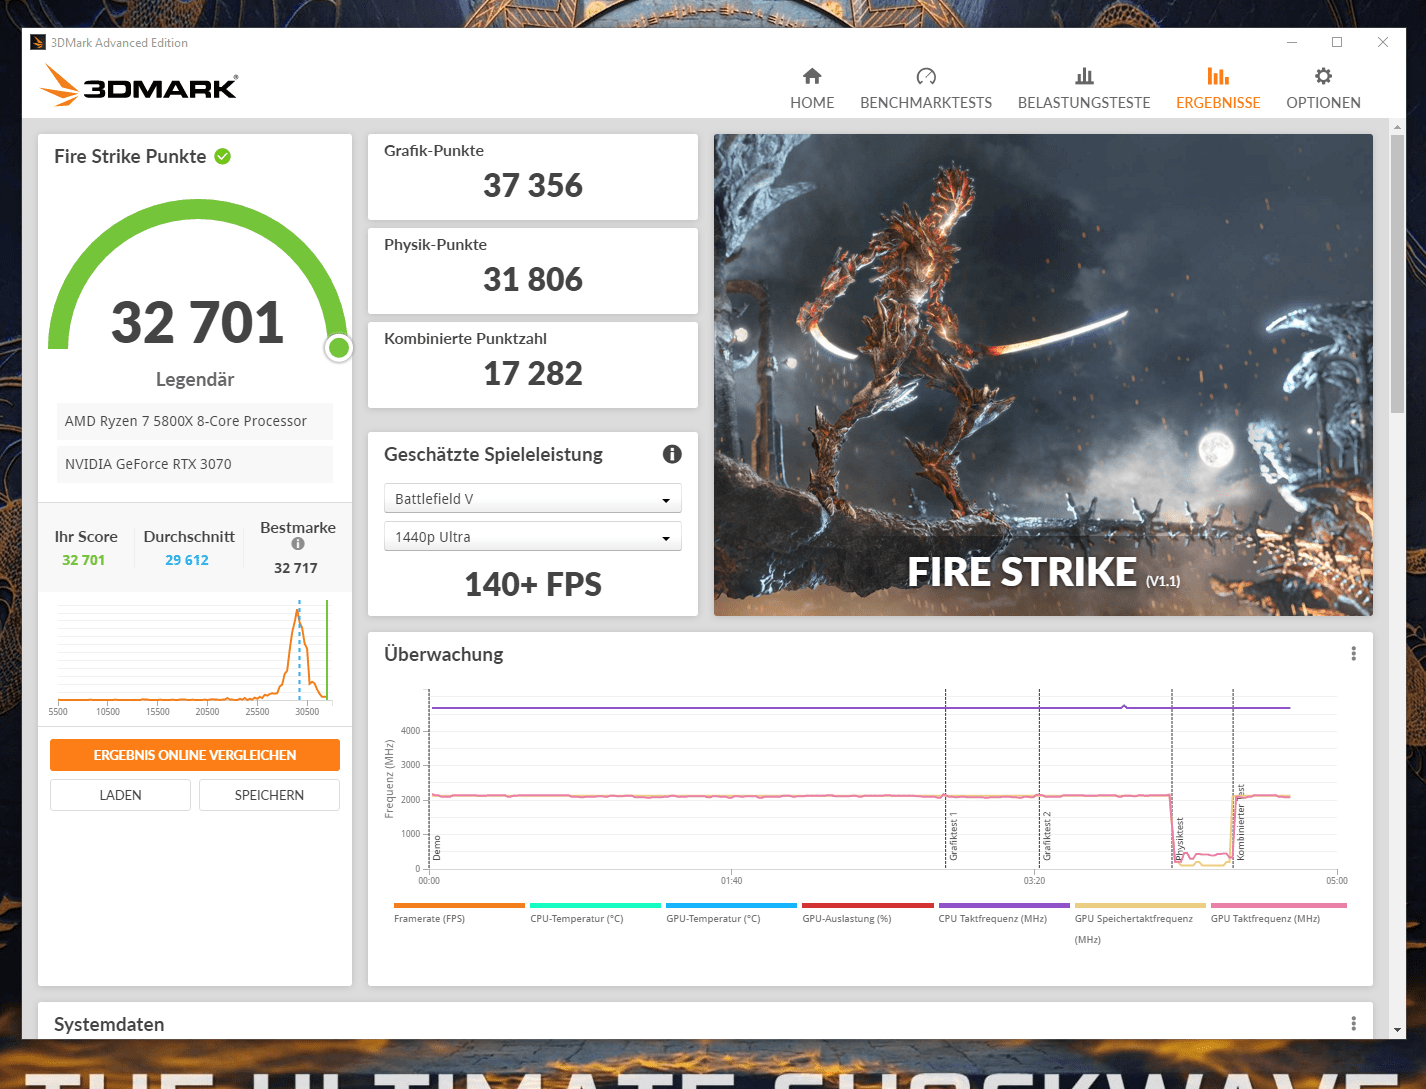
Task: Switch to the Ergebnisse tab
Action: click(x=1218, y=88)
